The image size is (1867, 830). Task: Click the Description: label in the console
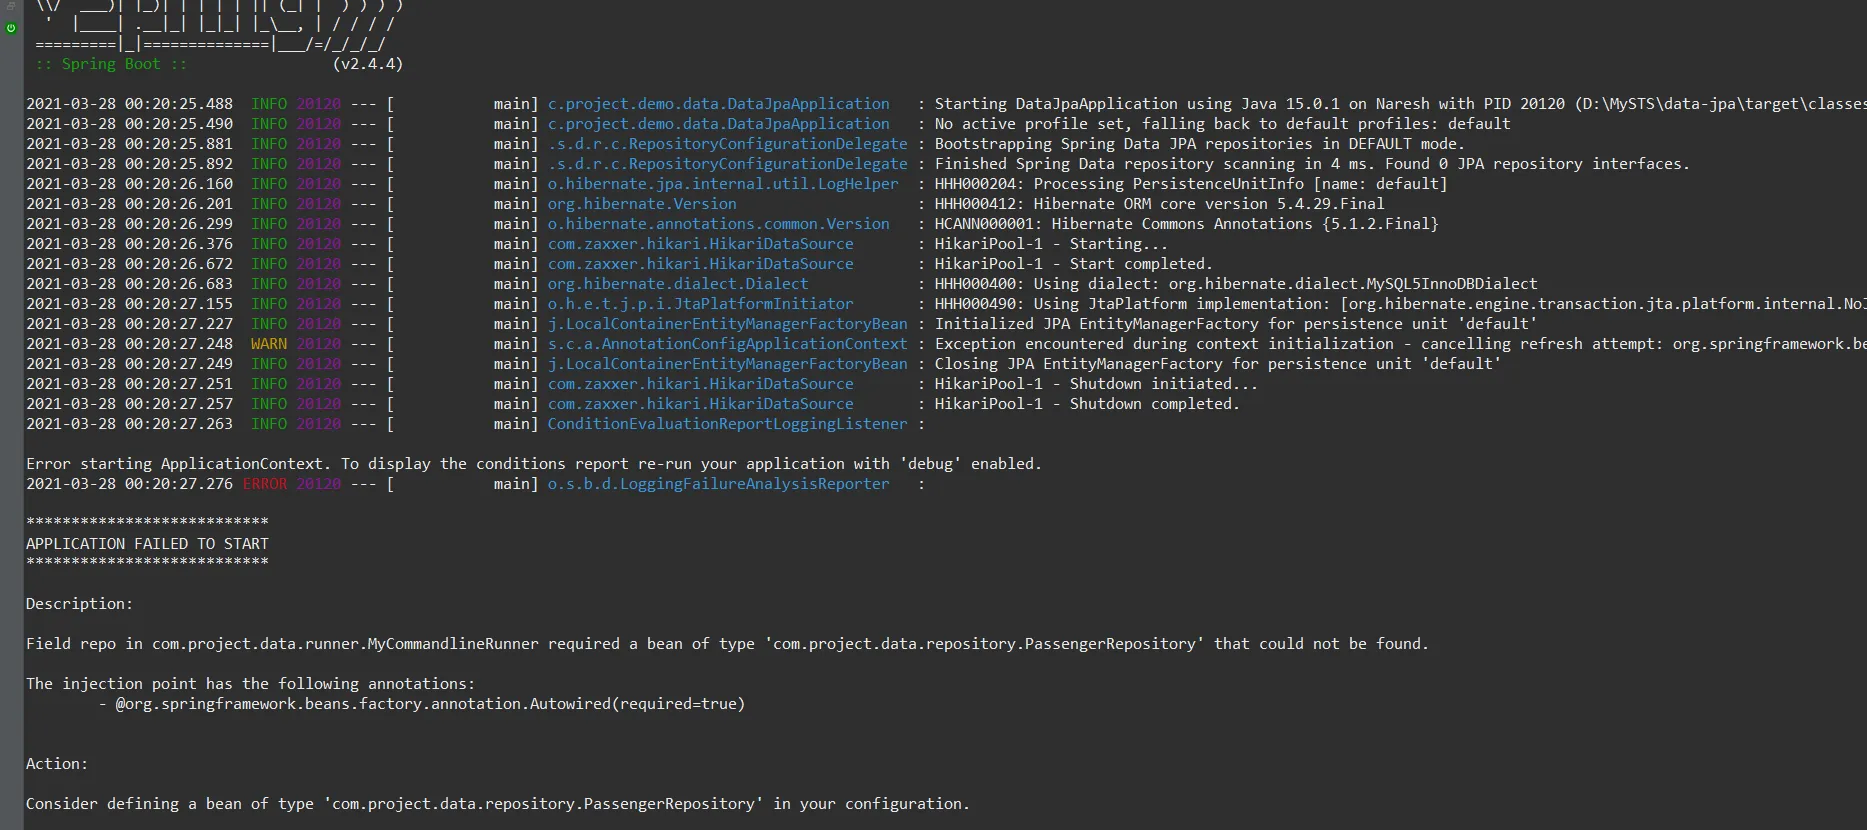tap(79, 604)
